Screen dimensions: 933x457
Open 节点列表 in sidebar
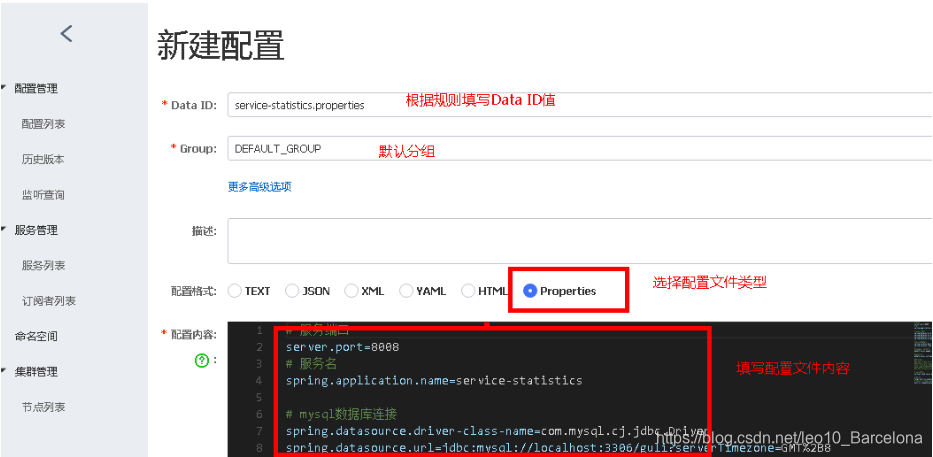[43, 407]
